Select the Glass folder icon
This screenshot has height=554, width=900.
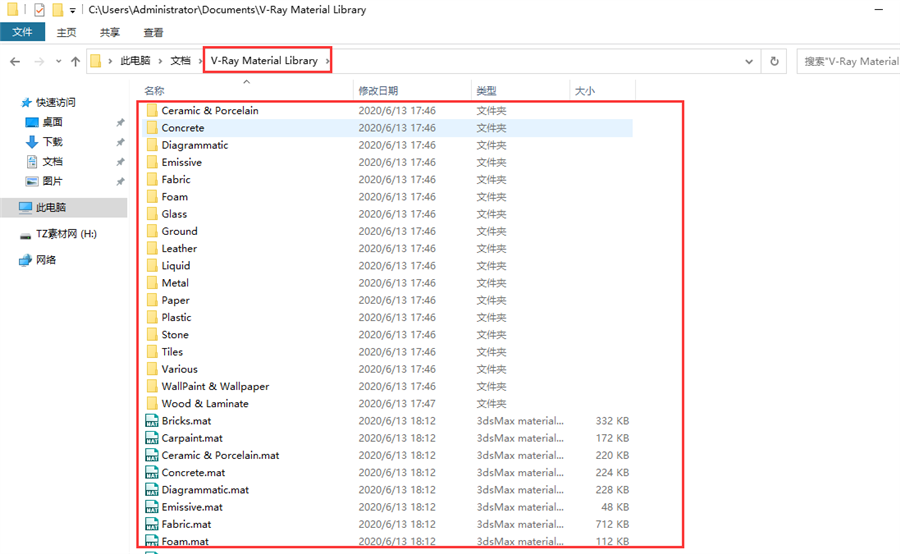152,214
